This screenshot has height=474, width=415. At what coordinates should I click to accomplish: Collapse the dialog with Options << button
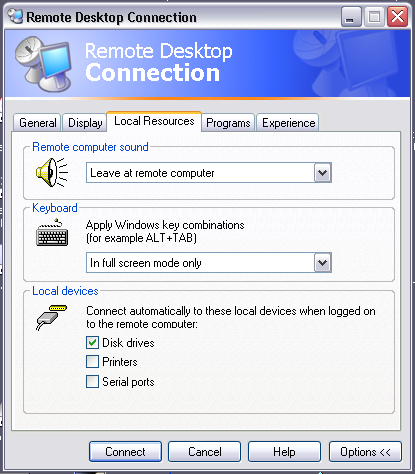[365, 452]
